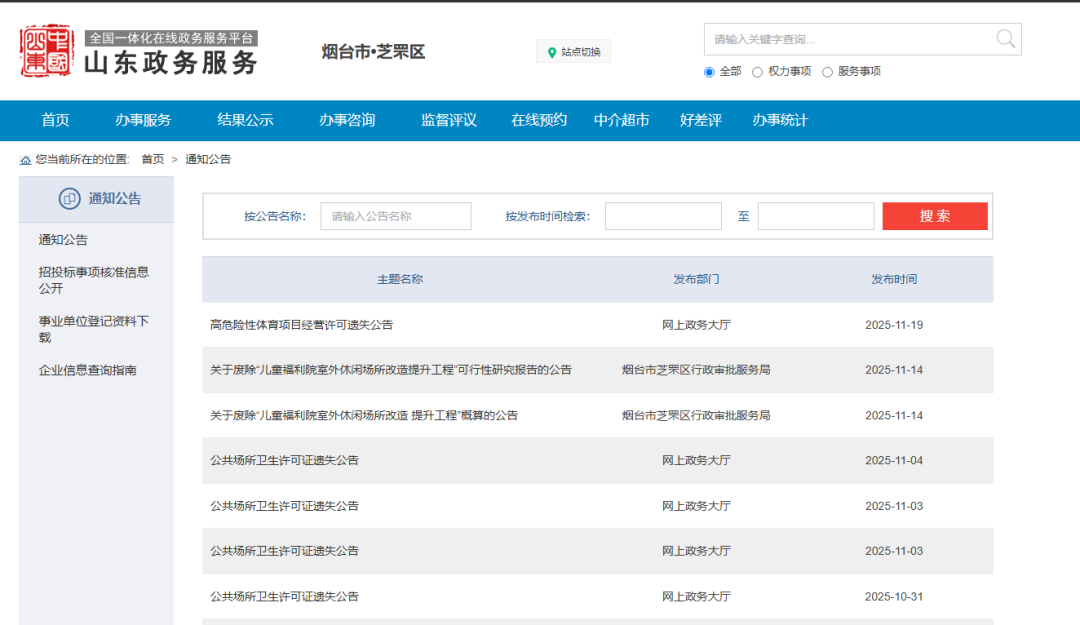Screen dimensions: 1080x625
Task: Click the home icon in breadcrumb
Action: point(25,160)
